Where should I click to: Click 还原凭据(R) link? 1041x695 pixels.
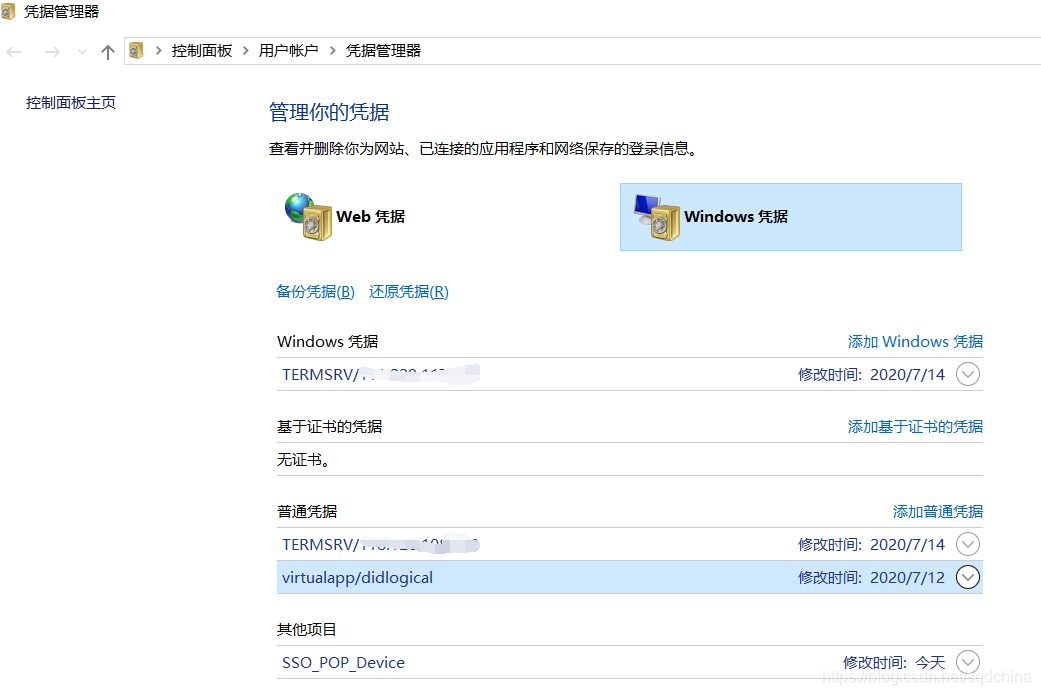click(x=409, y=291)
